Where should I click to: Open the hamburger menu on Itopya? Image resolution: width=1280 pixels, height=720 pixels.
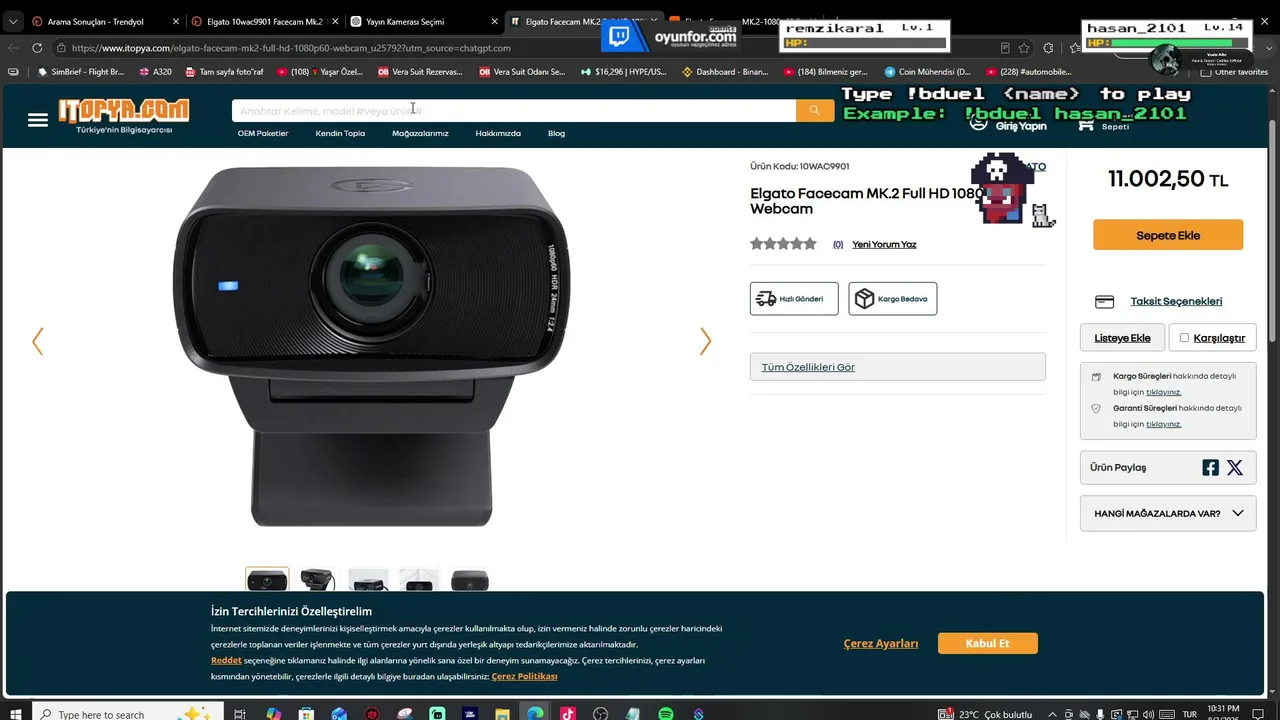(x=38, y=120)
